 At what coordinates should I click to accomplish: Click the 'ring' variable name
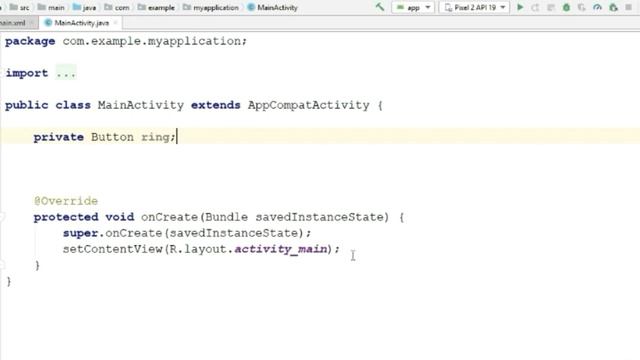156,137
